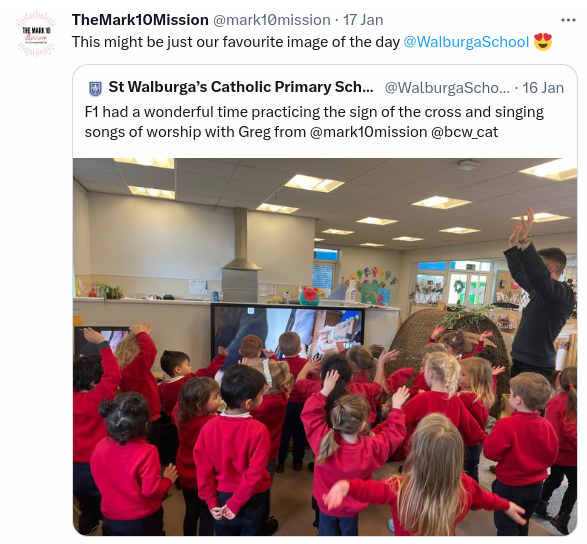Click the kitchen extractor hood in photo
Image resolution: width=587 pixels, height=544 pixels.
[241, 255]
